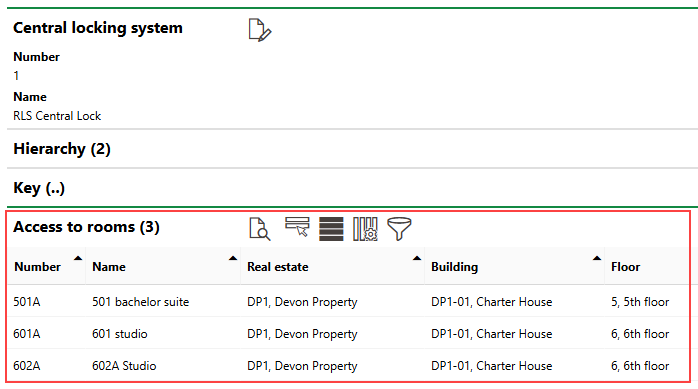The width and height of the screenshot is (698, 389).
Task: Click the '601 studio' name cell
Action: click(120, 334)
